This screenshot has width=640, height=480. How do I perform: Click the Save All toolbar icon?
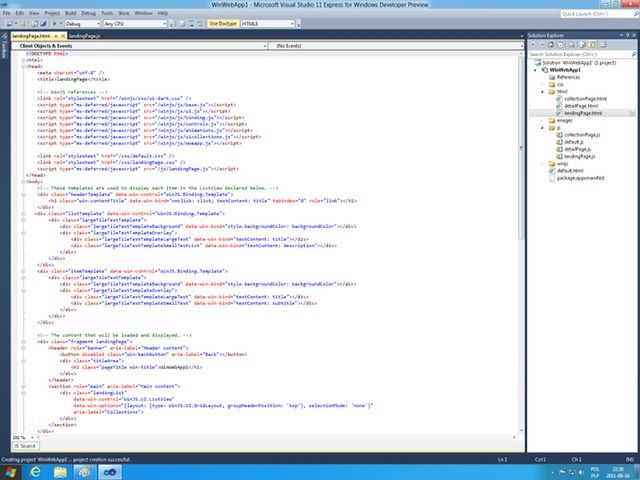tap(43, 24)
